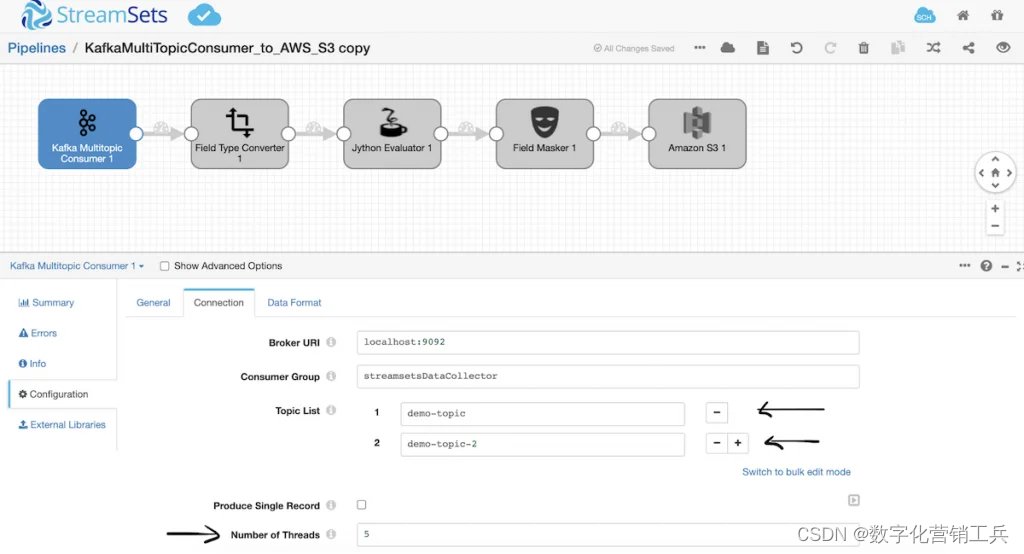1024x554 pixels.
Task: Go back to Pipelines breadcrumb
Action: point(37,48)
